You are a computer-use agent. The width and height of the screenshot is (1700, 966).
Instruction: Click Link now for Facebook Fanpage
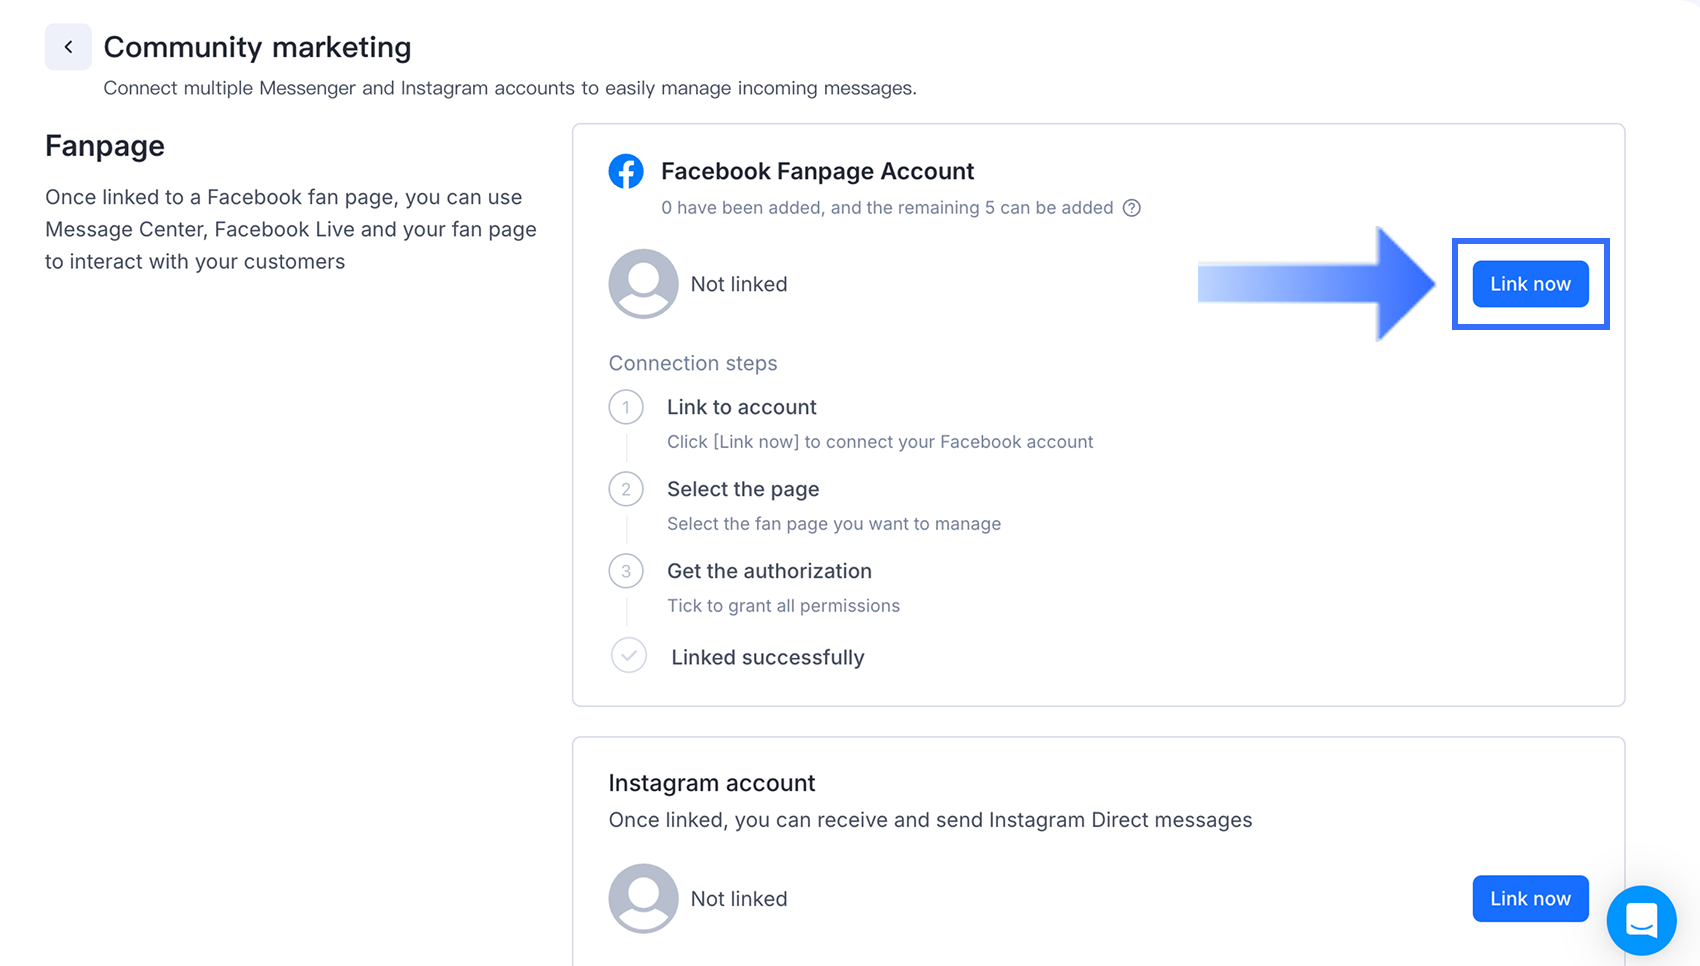[x=1530, y=284]
